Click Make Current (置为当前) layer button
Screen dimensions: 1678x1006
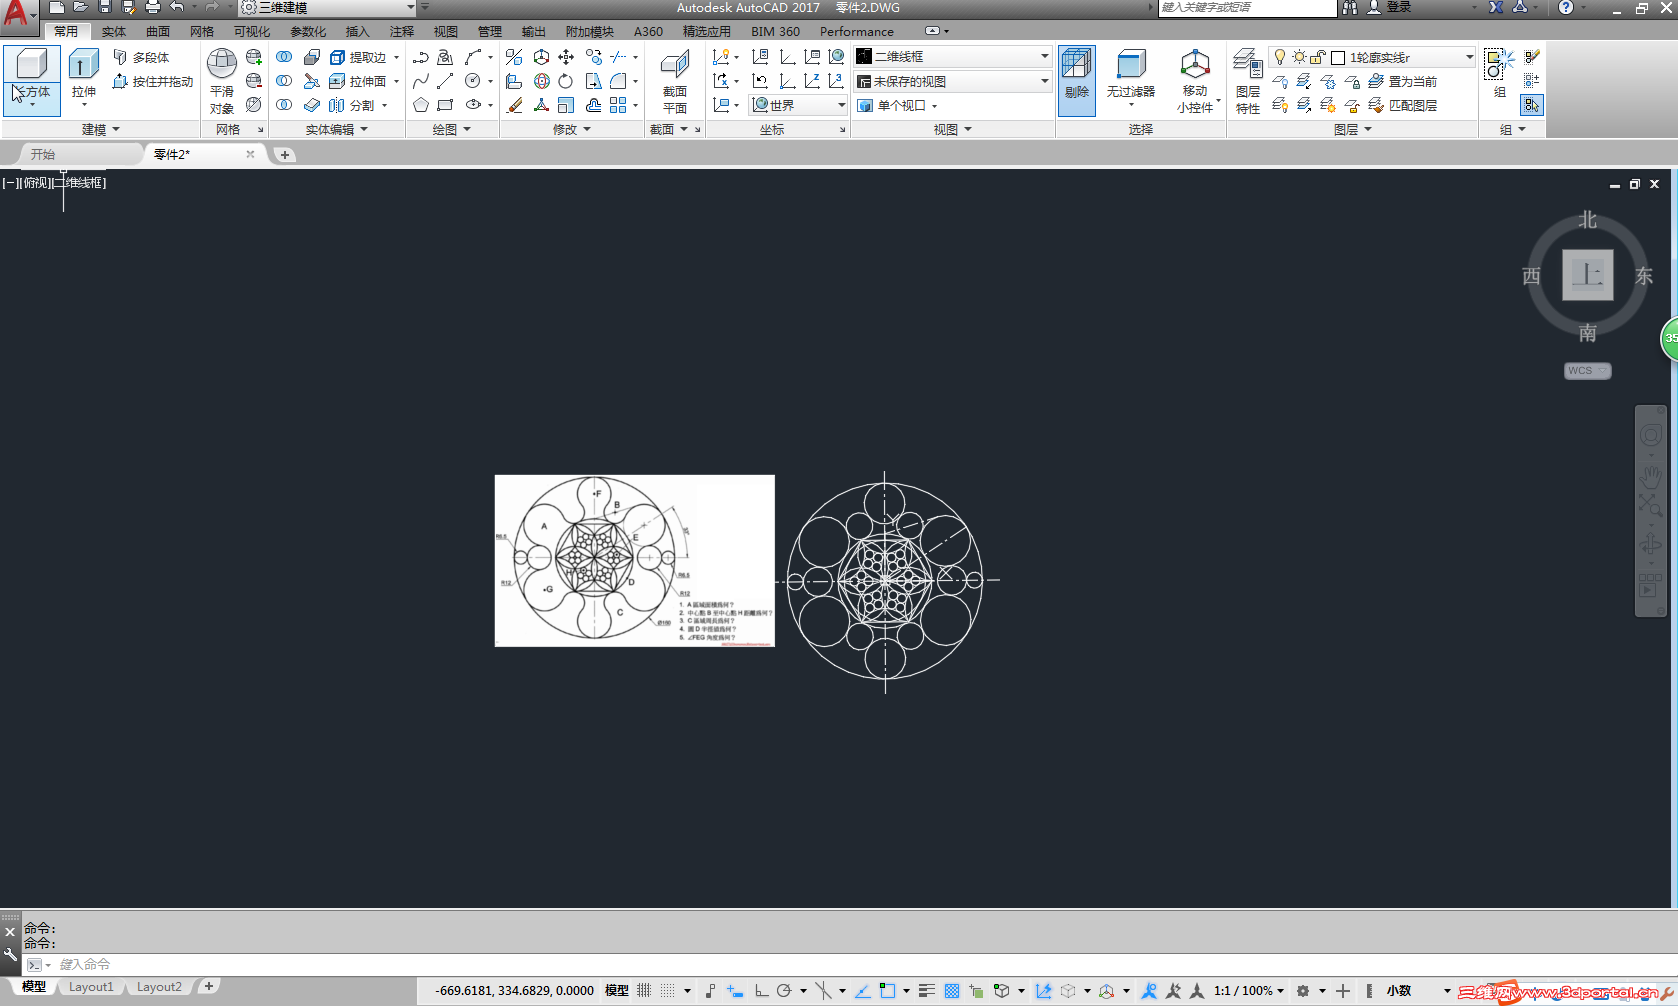point(1403,81)
